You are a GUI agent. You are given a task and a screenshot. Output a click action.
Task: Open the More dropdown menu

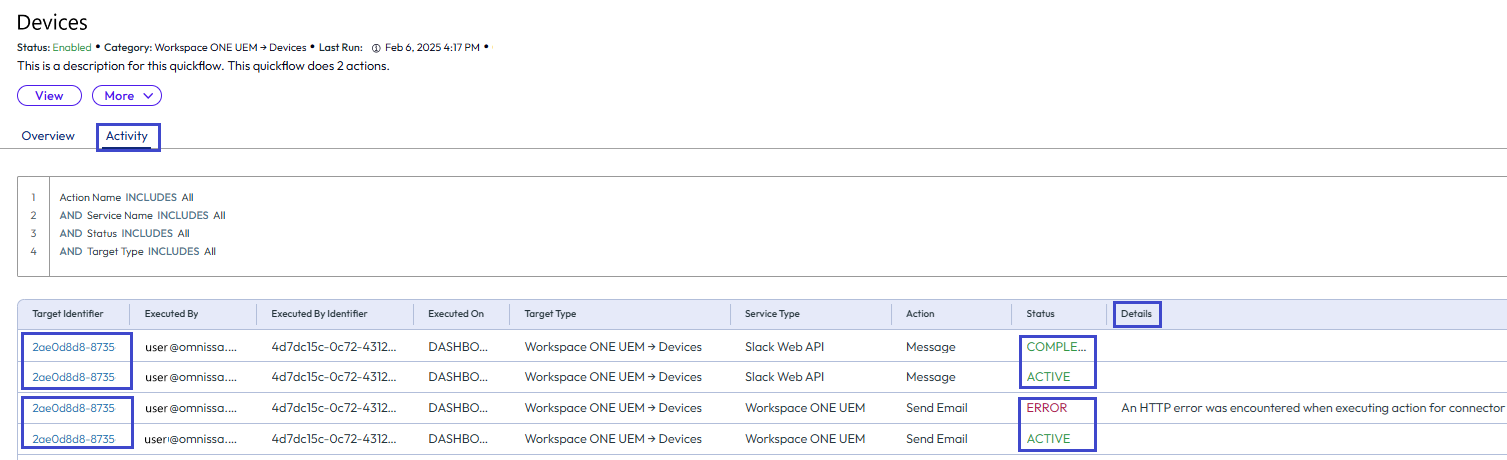click(x=127, y=96)
